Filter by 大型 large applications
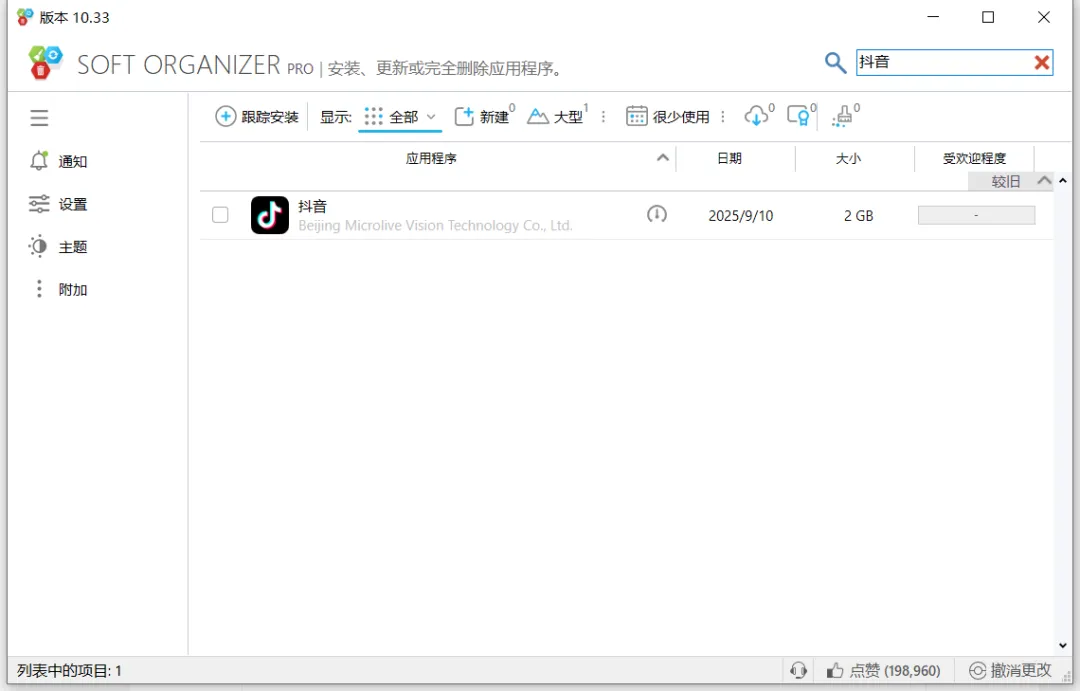Image resolution: width=1080 pixels, height=691 pixels. pyautogui.click(x=557, y=116)
